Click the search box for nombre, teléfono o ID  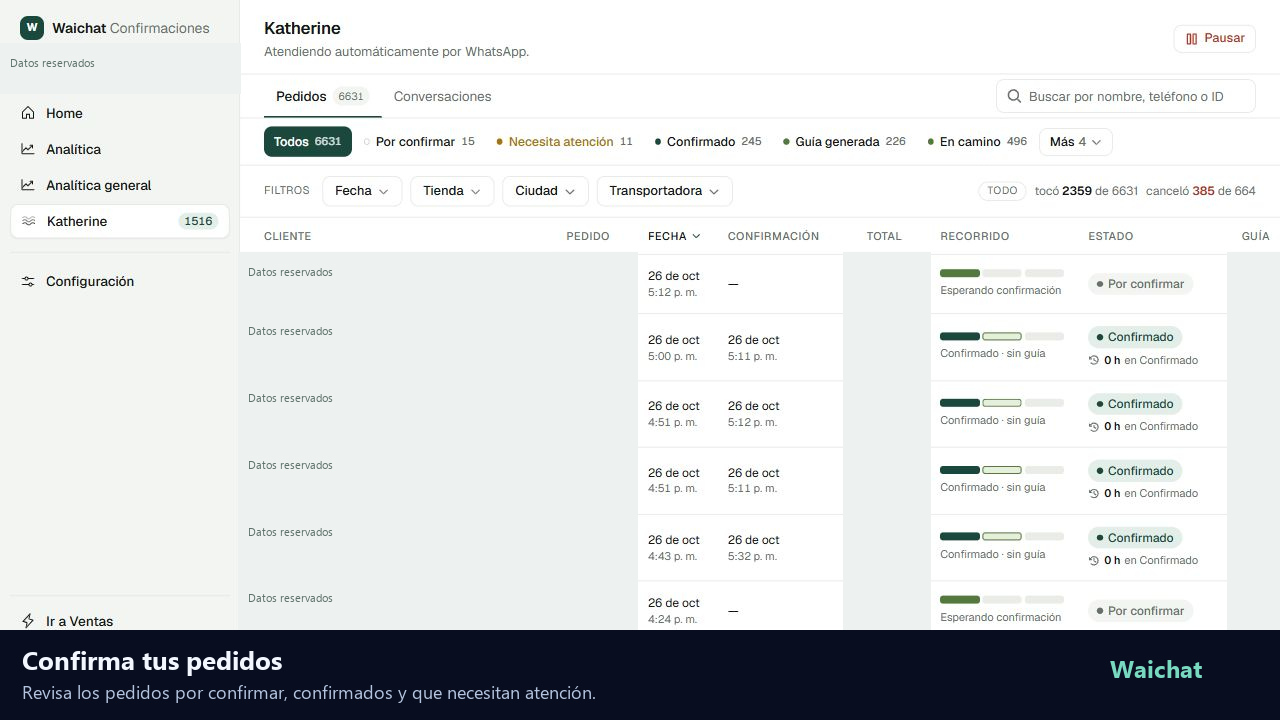tap(1125, 96)
